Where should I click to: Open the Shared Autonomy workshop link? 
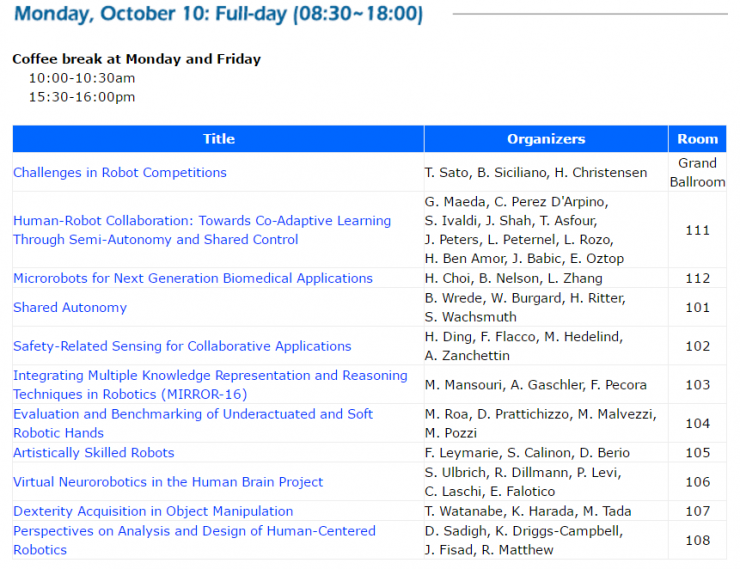pos(70,308)
